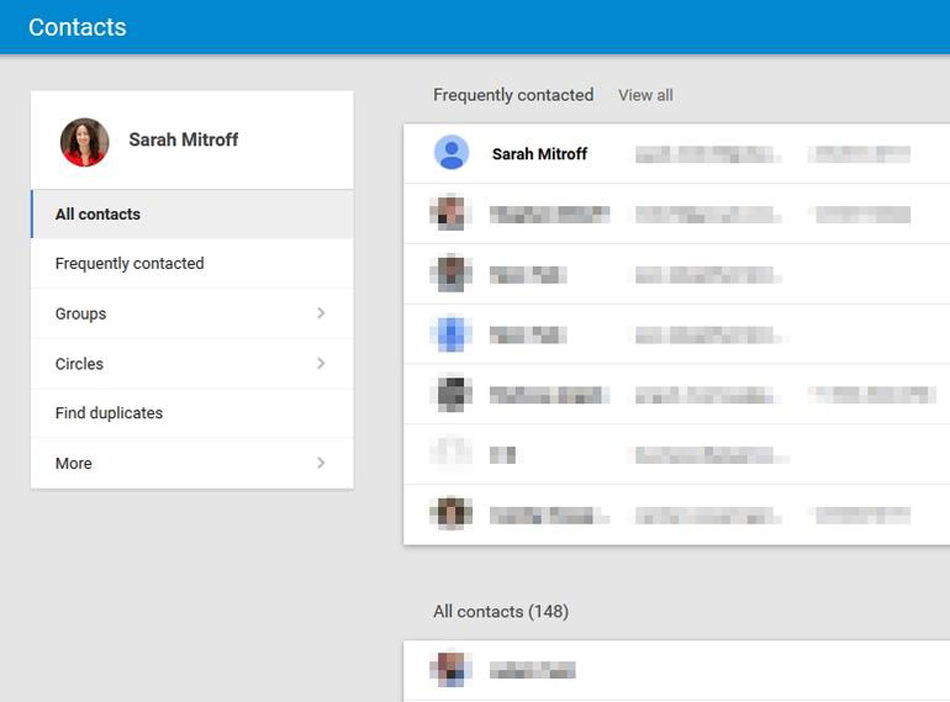
Task: Open Find duplicates in the sidebar
Action: click(x=109, y=413)
